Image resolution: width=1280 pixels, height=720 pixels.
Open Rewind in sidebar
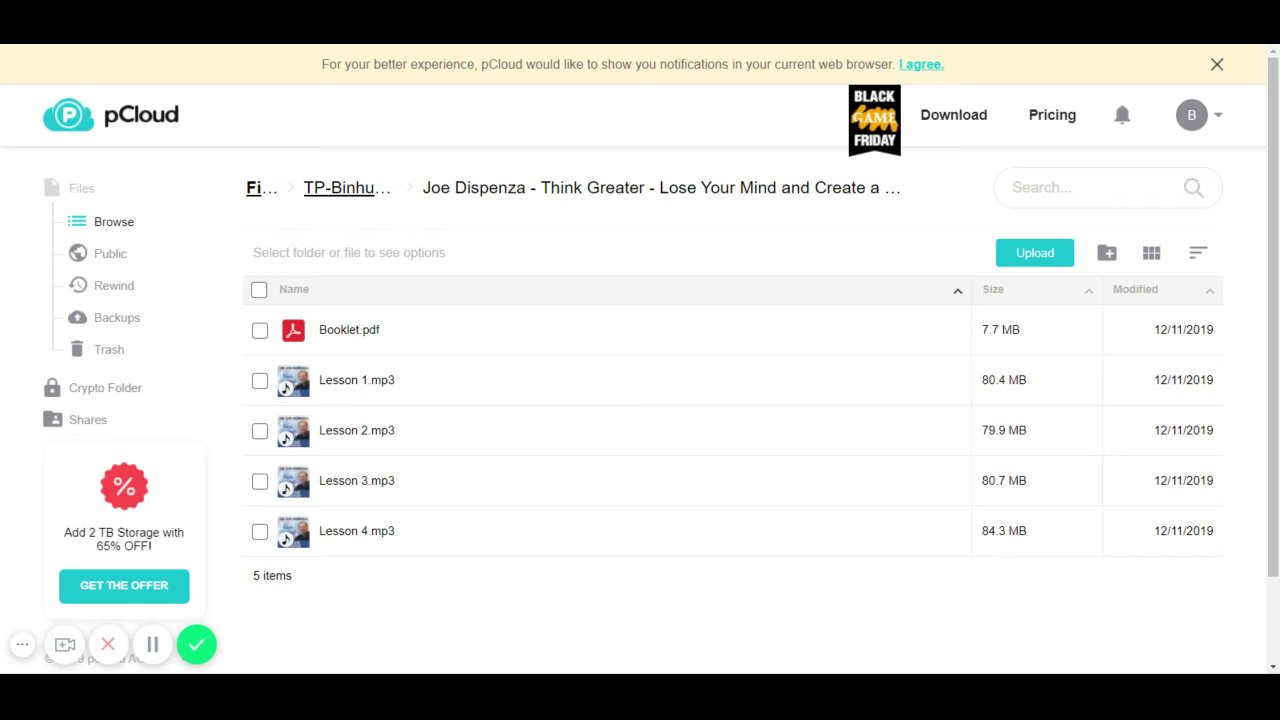point(101,286)
